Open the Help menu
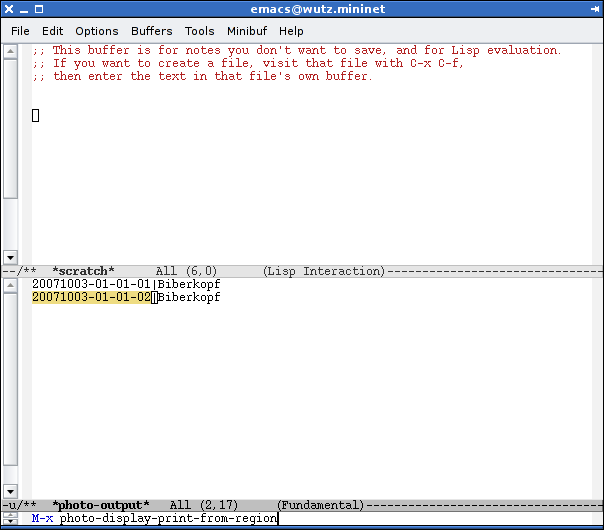 [291, 31]
